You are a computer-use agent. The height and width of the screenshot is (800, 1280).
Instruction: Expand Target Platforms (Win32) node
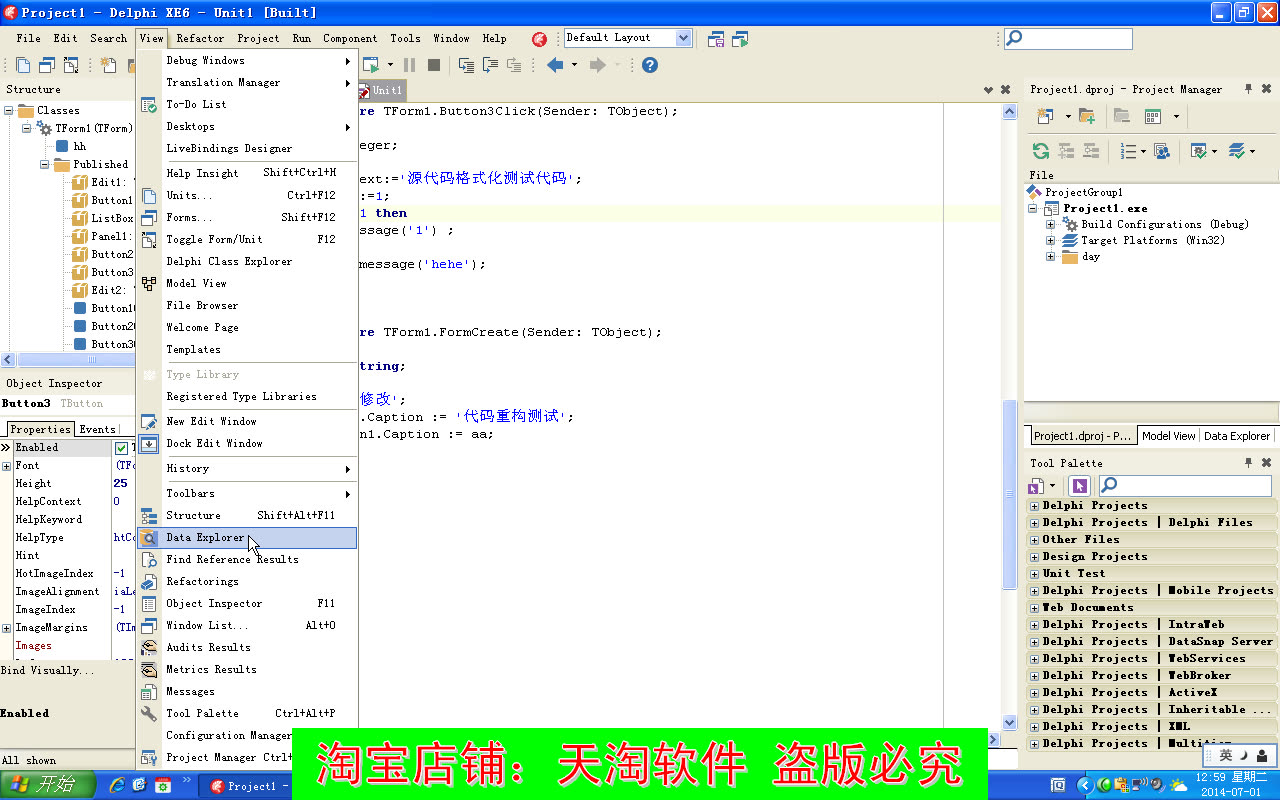coord(1051,241)
